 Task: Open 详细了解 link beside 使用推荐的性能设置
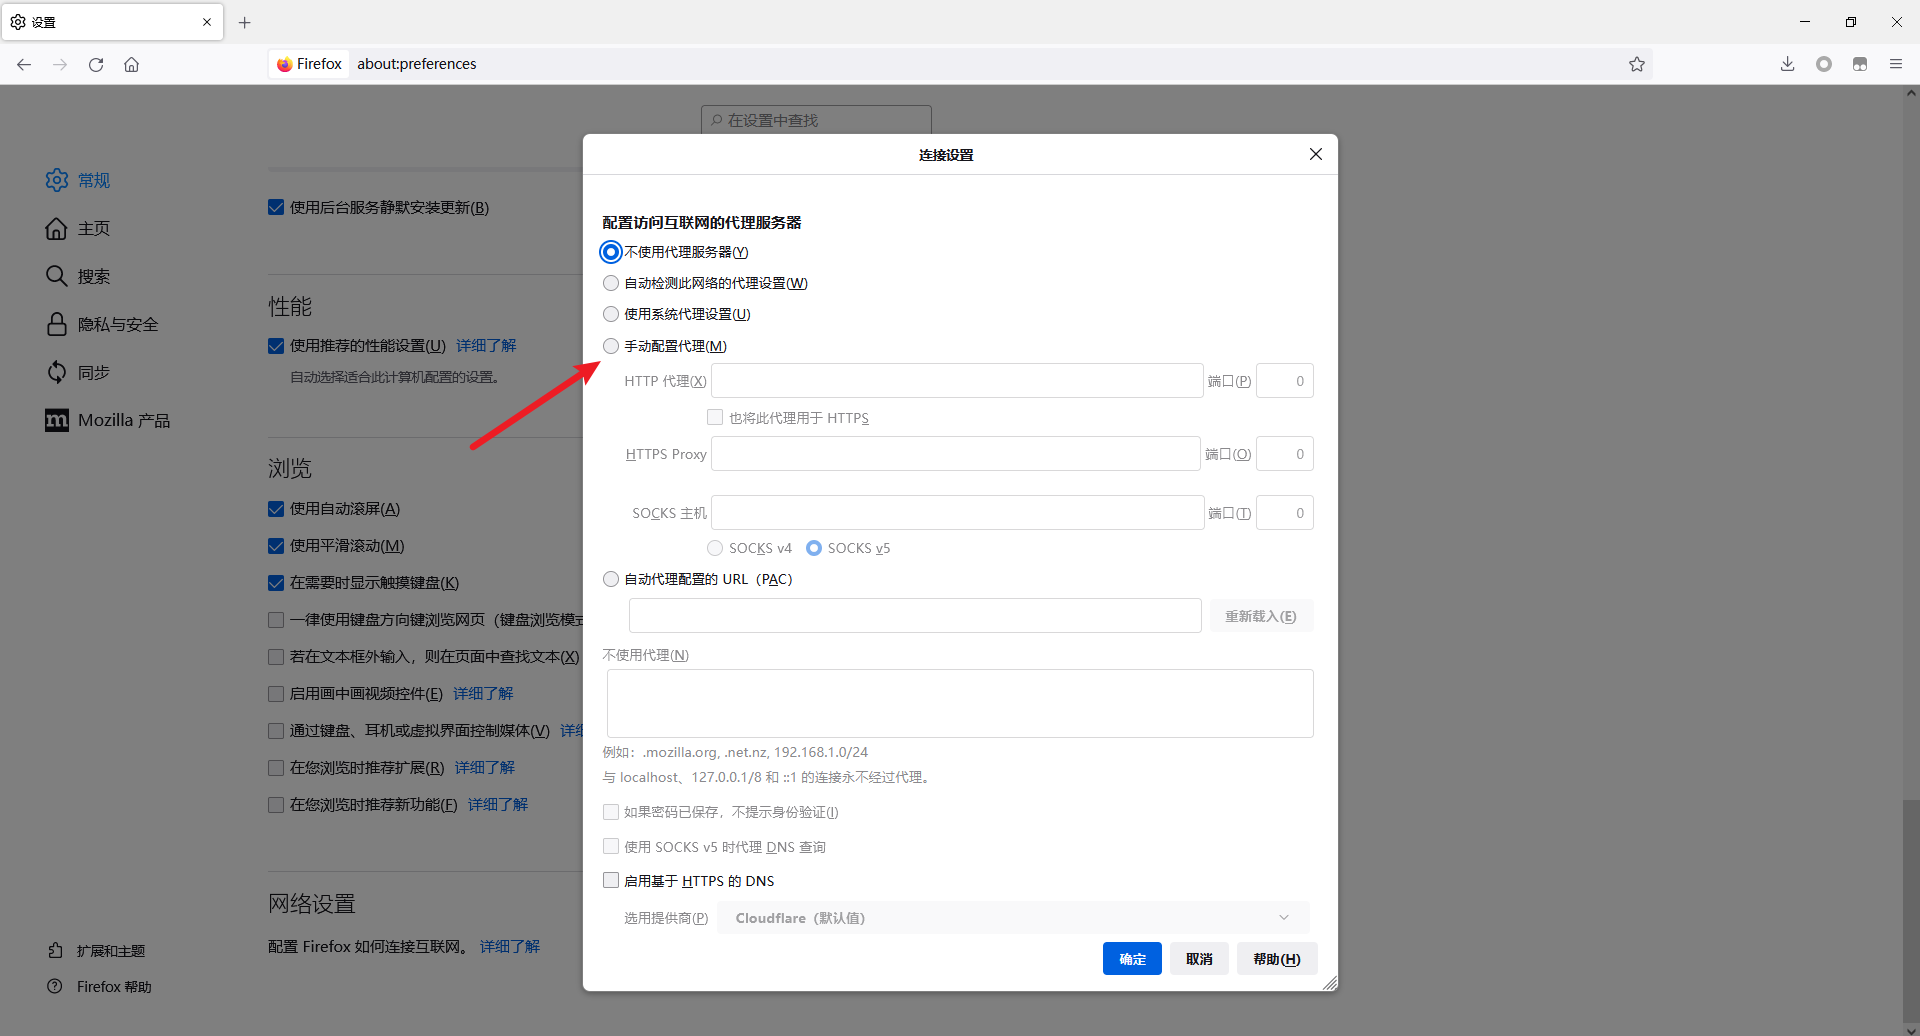tap(487, 346)
